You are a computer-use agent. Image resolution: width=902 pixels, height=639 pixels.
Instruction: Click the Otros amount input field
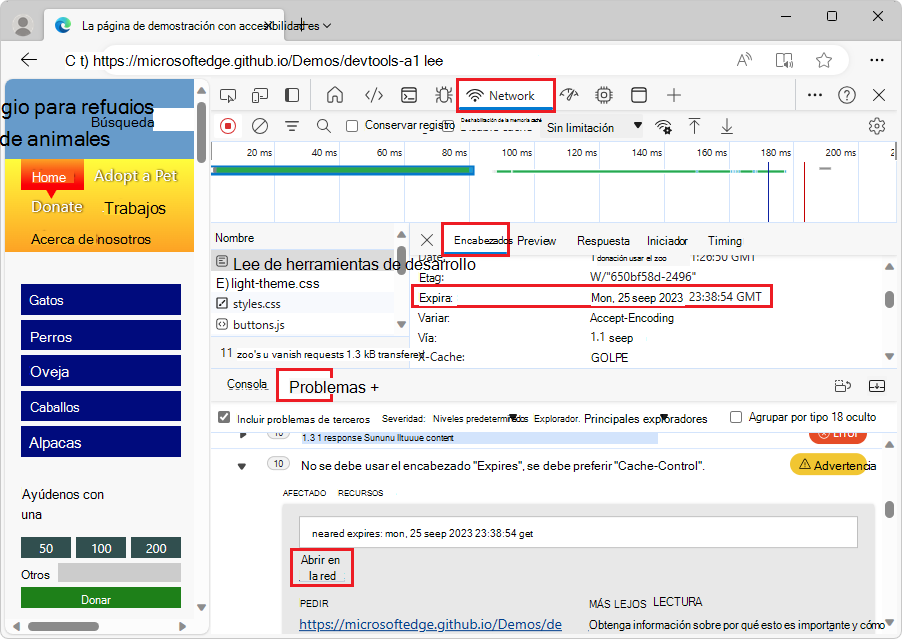click(x=119, y=572)
